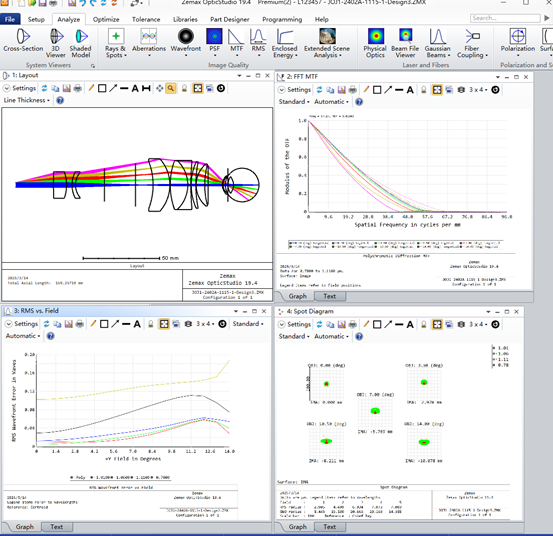The width and height of the screenshot is (553, 536).
Task: Toggle the lock on the Layout window
Action: click(x=184, y=88)
